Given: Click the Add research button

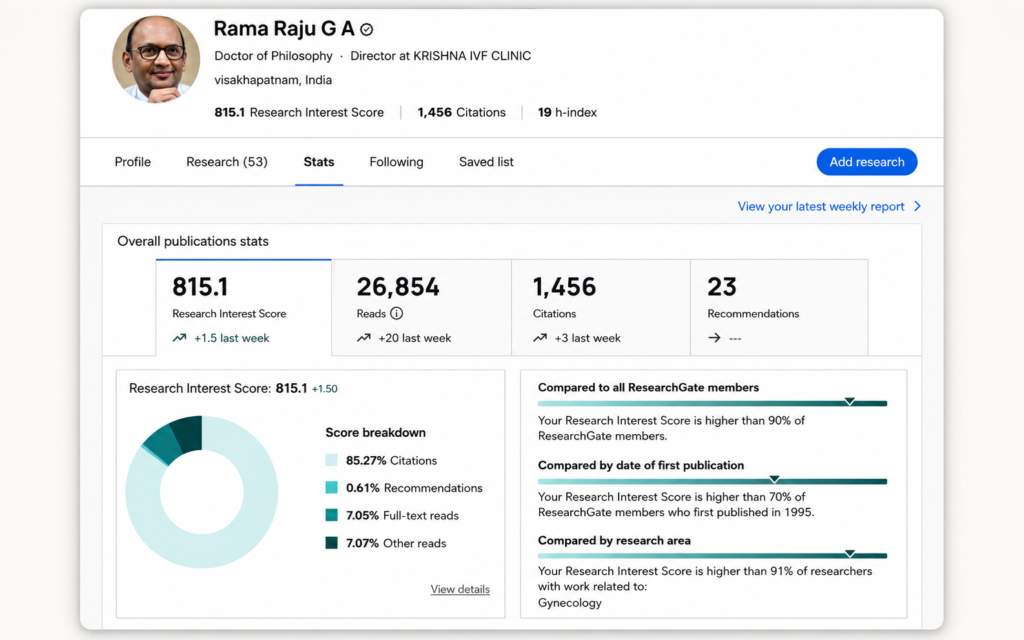Looking at the screenshot, I should tap(867, 162).
